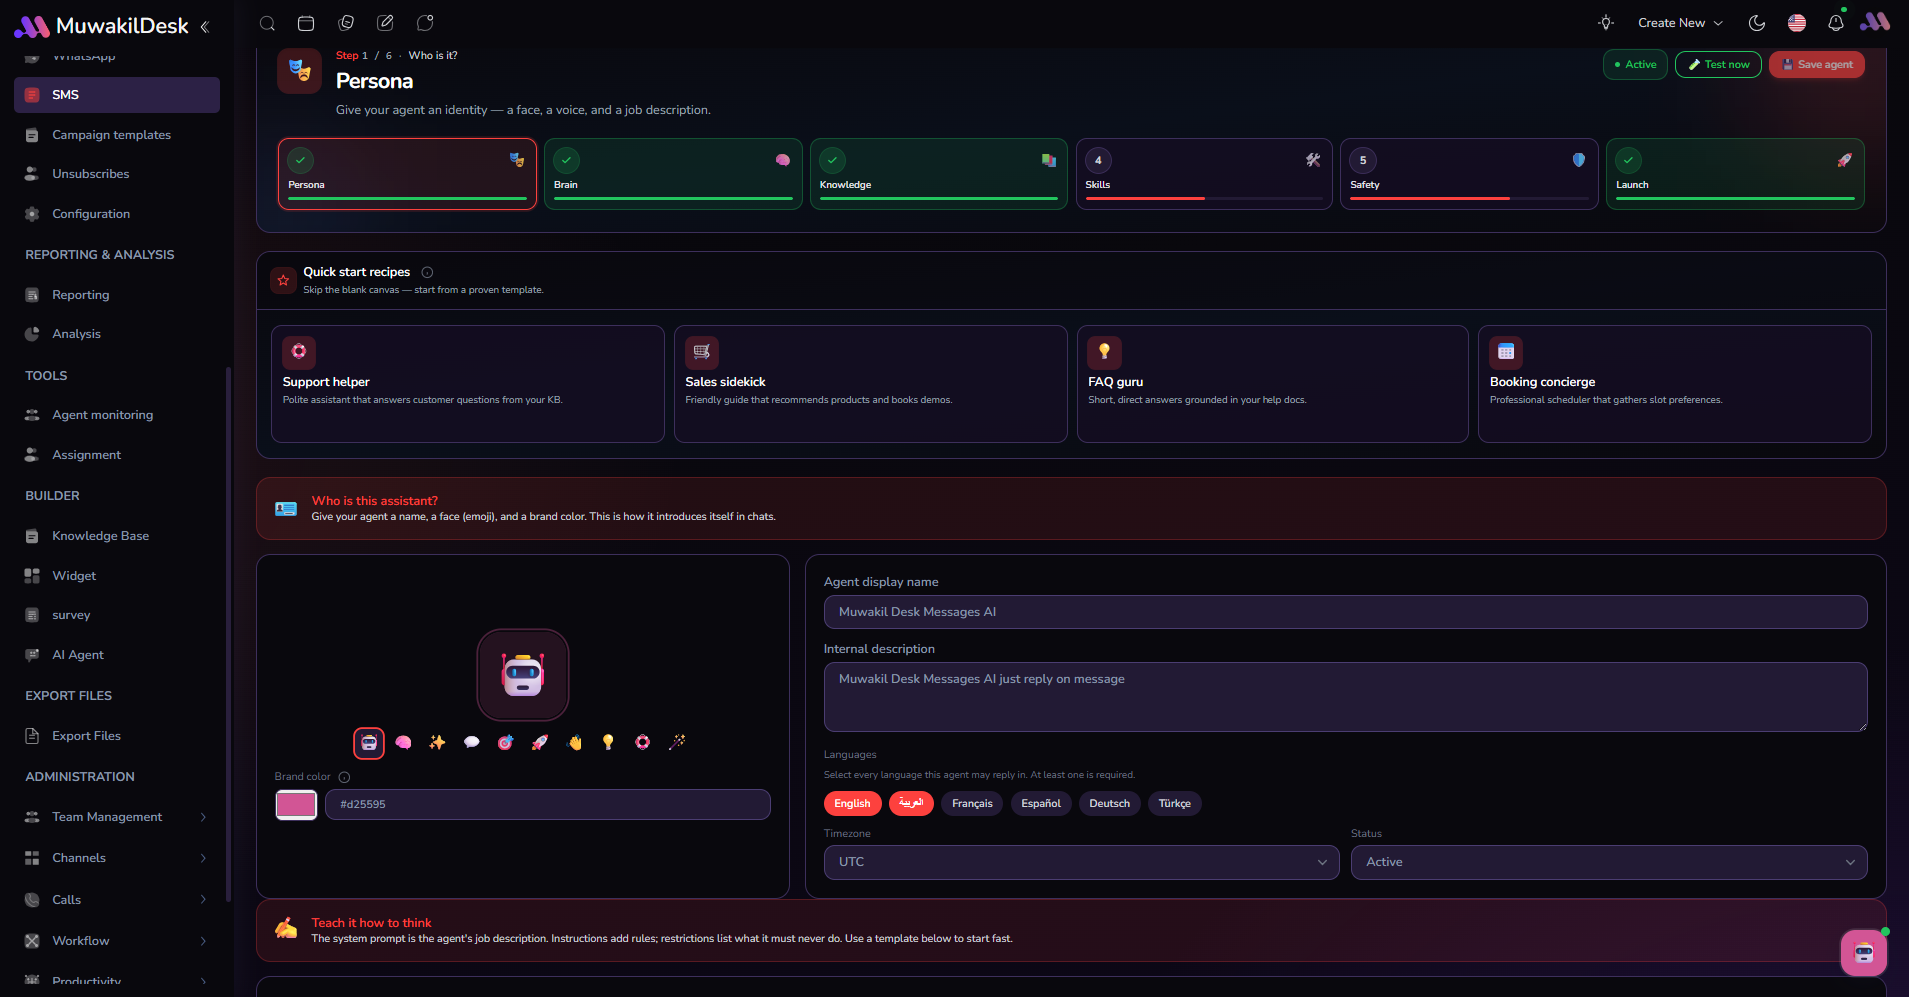Image resolution: width=1909 pixels, height=997 pixels.
Task: Open the brand color picker swatch
Action: coord(296,804)
